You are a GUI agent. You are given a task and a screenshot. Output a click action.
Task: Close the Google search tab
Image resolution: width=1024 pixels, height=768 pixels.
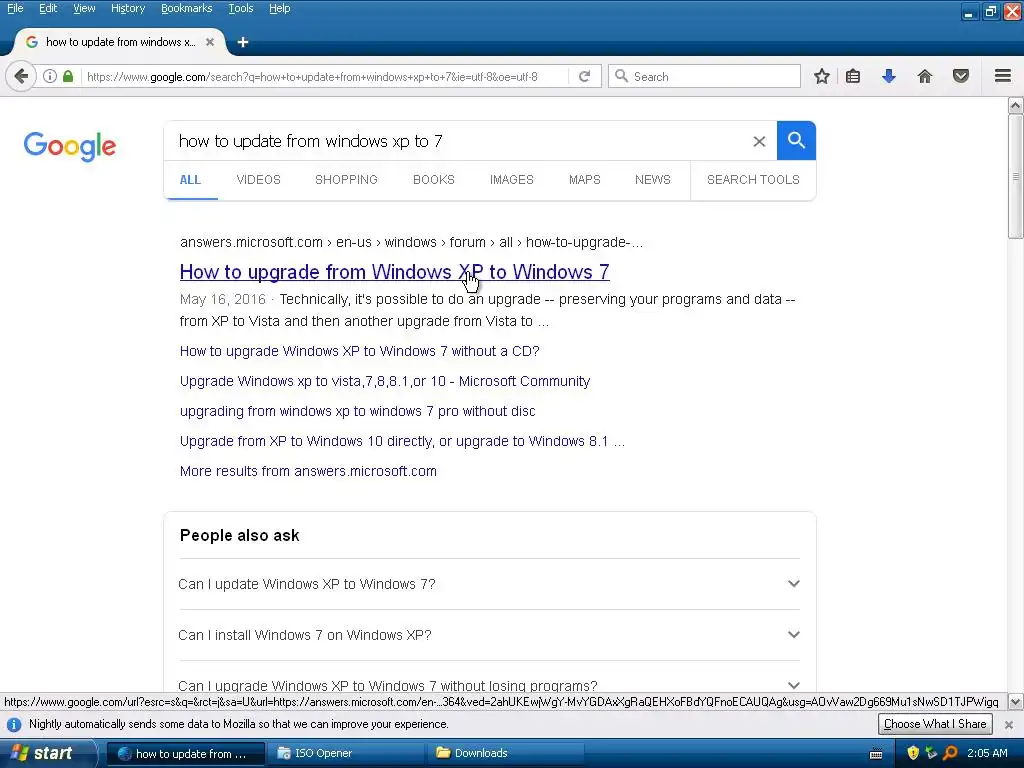210,42
